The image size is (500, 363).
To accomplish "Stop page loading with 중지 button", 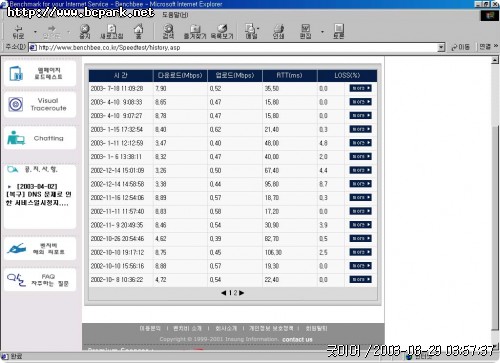I will (85, 32).
